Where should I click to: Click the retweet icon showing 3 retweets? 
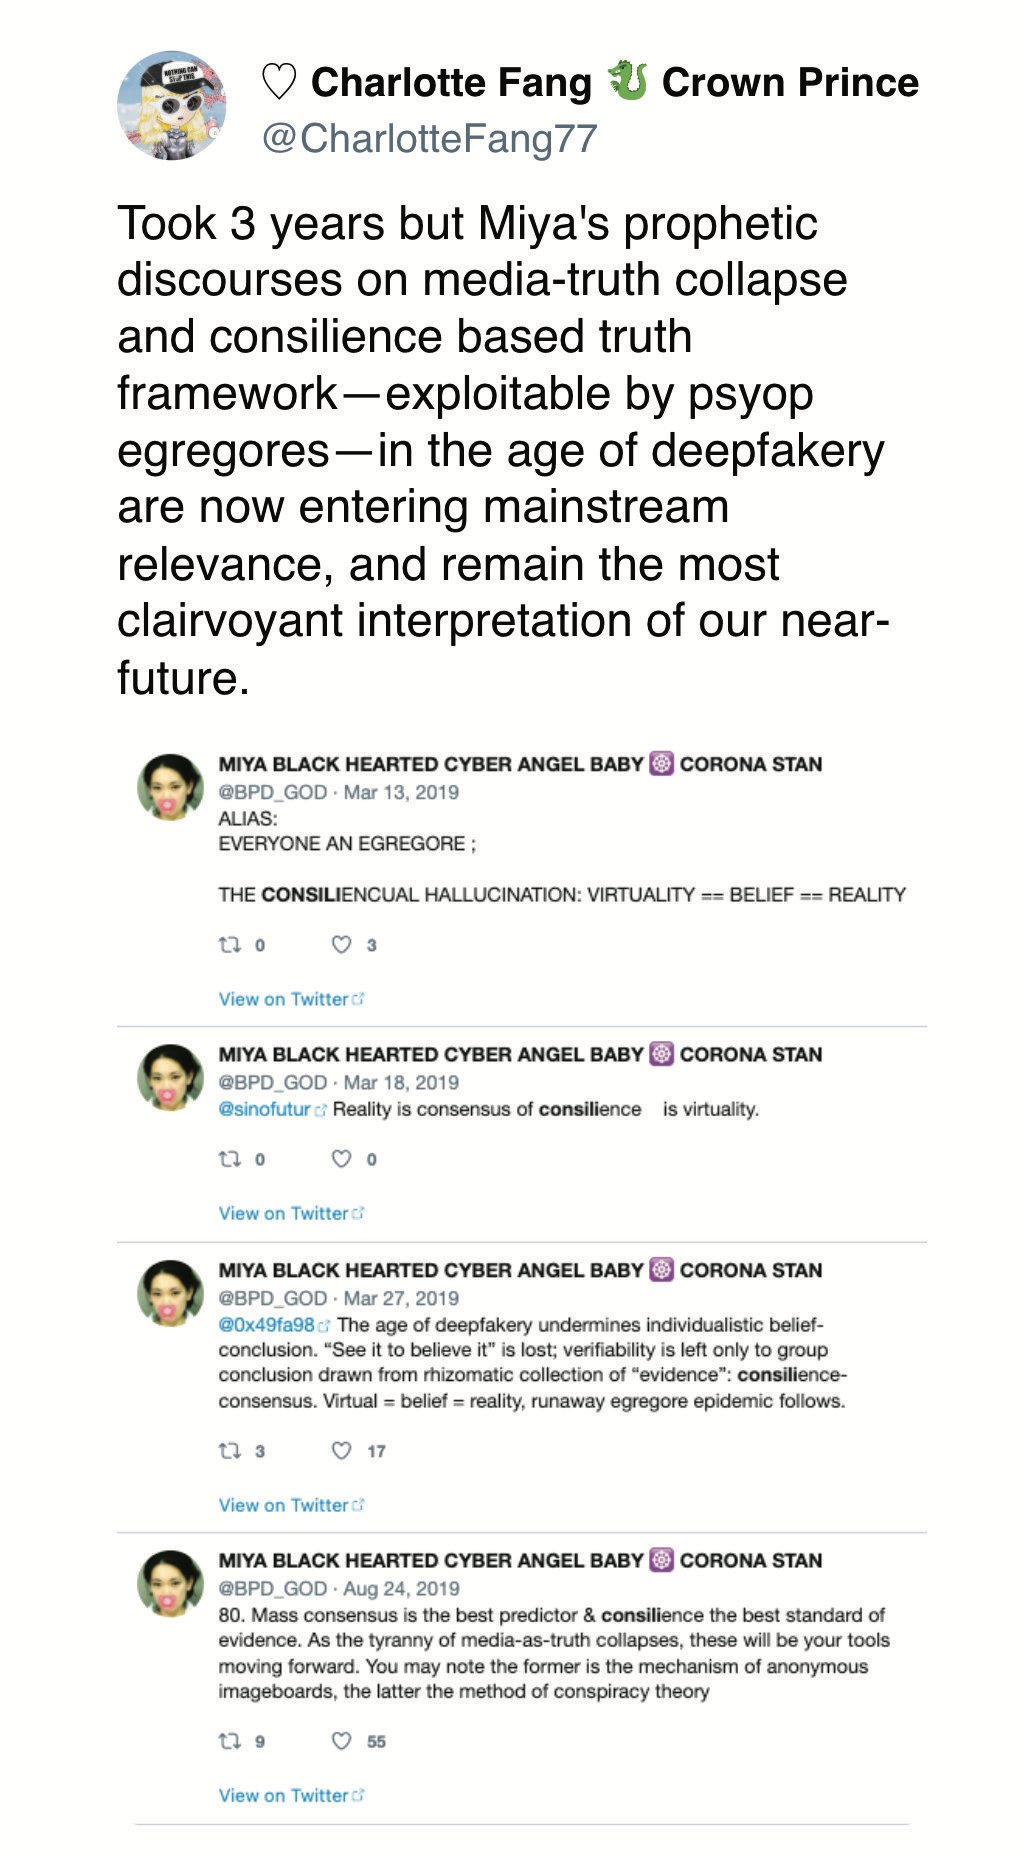229,1451
